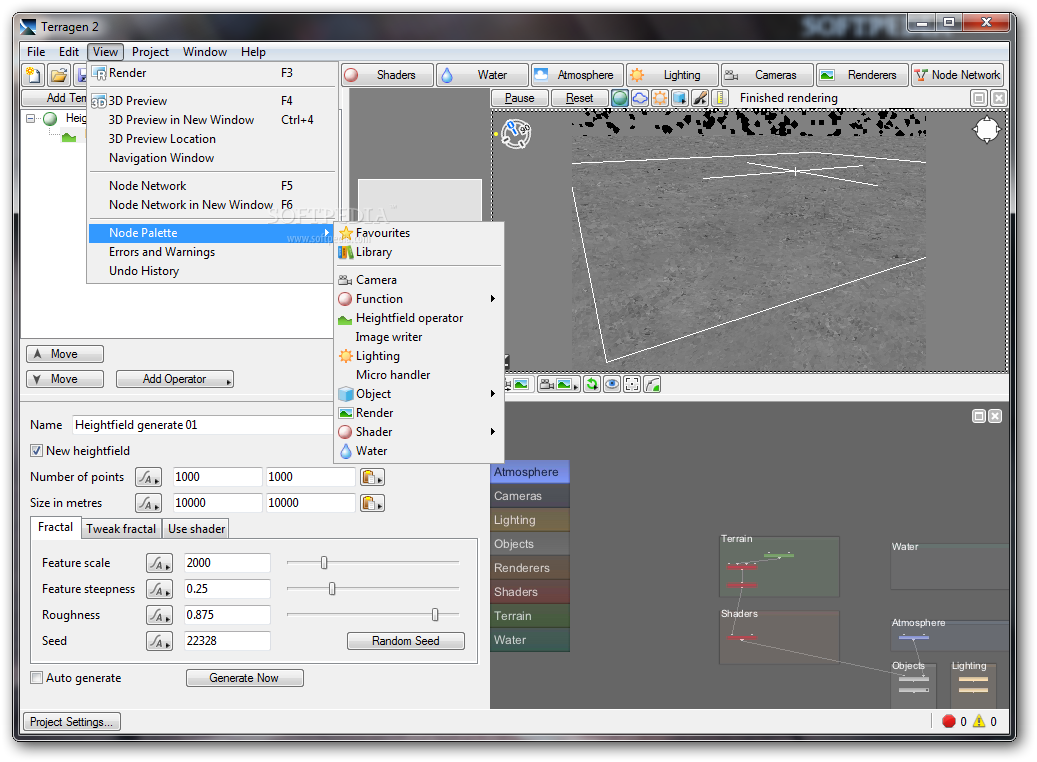
Task: Switch to the Use shader tab
Action: 196,529
